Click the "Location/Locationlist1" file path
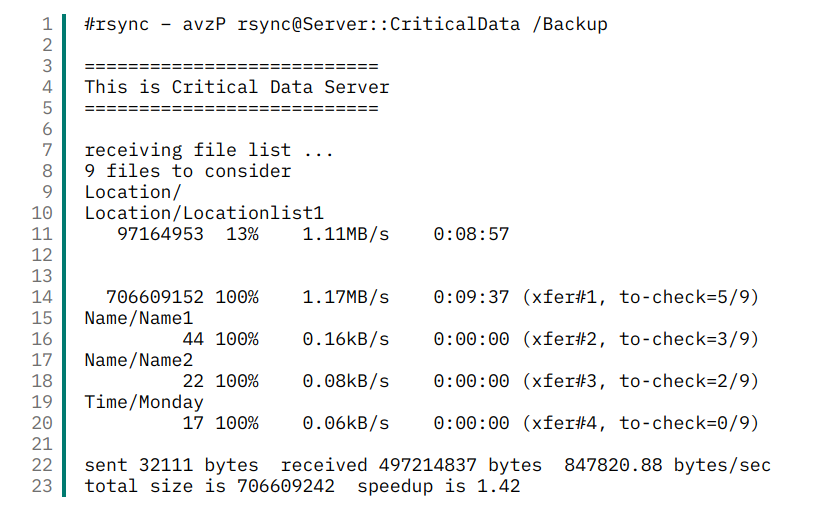Screen dimensions: 840x516 click(x=204, y=213)
